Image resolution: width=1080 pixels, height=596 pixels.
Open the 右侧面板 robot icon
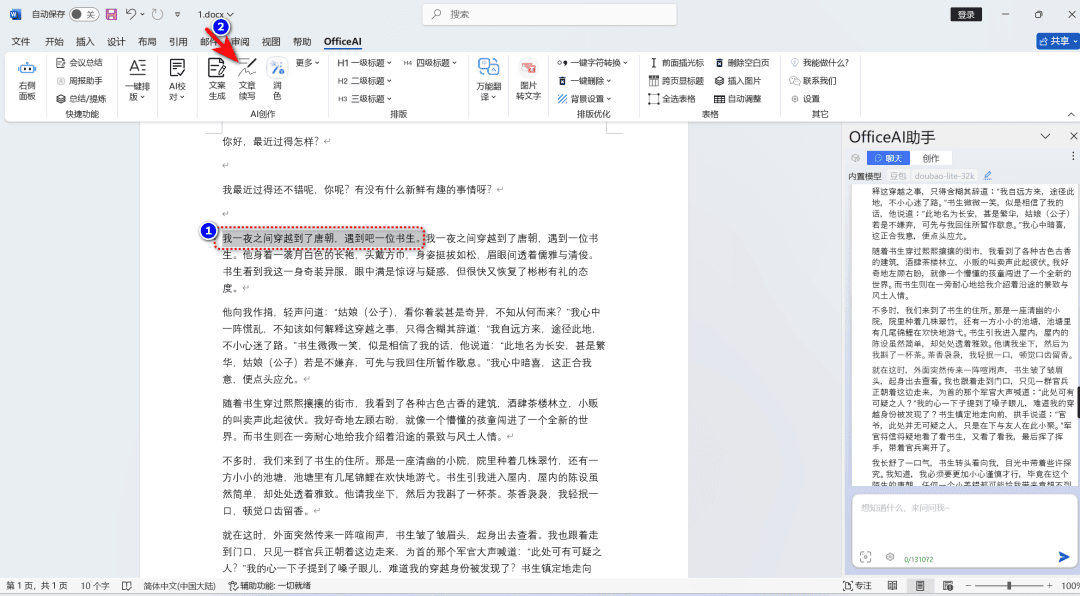click(x=27, y=80)
